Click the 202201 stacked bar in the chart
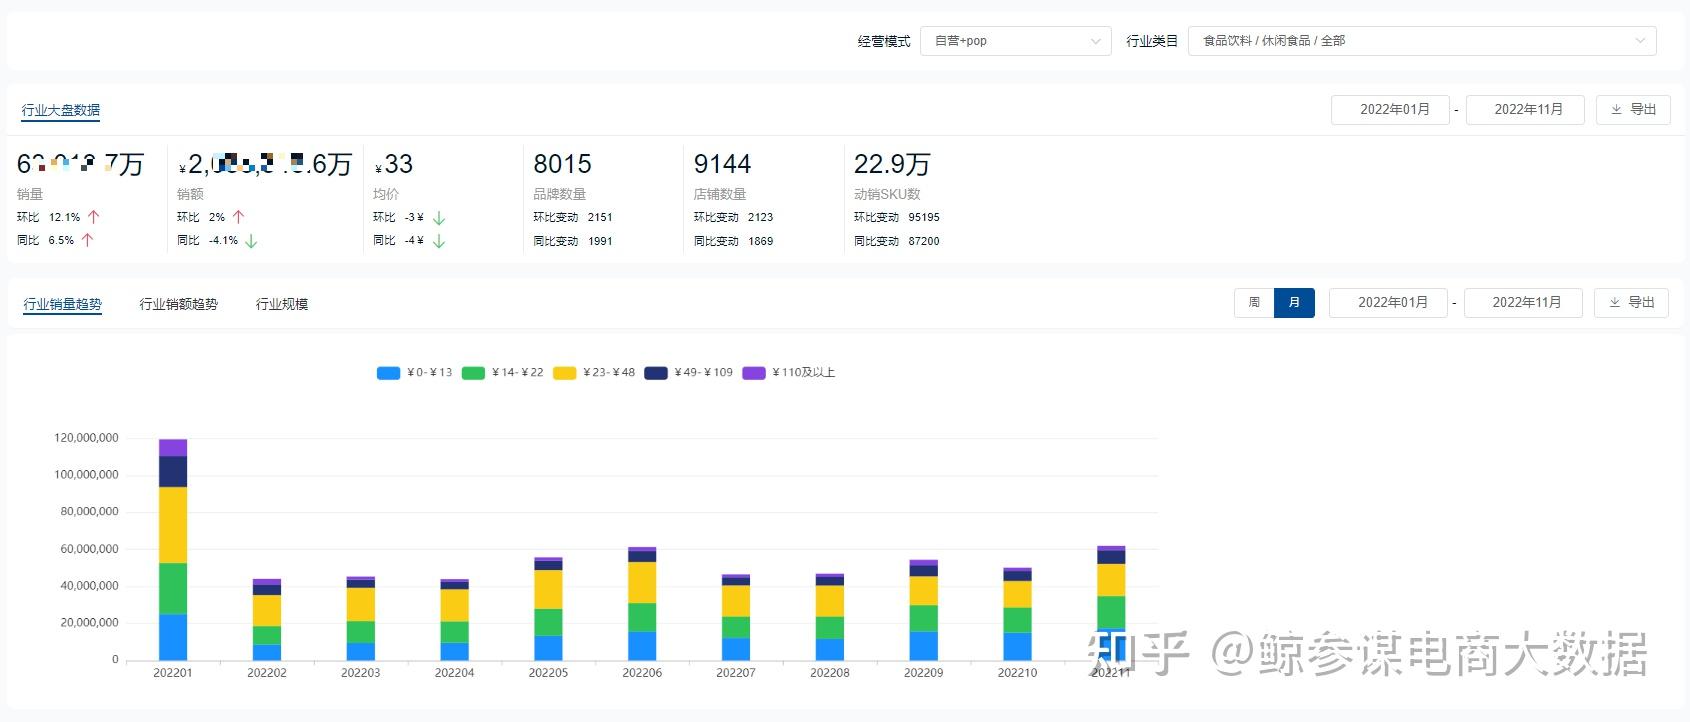 pos(173,550)
